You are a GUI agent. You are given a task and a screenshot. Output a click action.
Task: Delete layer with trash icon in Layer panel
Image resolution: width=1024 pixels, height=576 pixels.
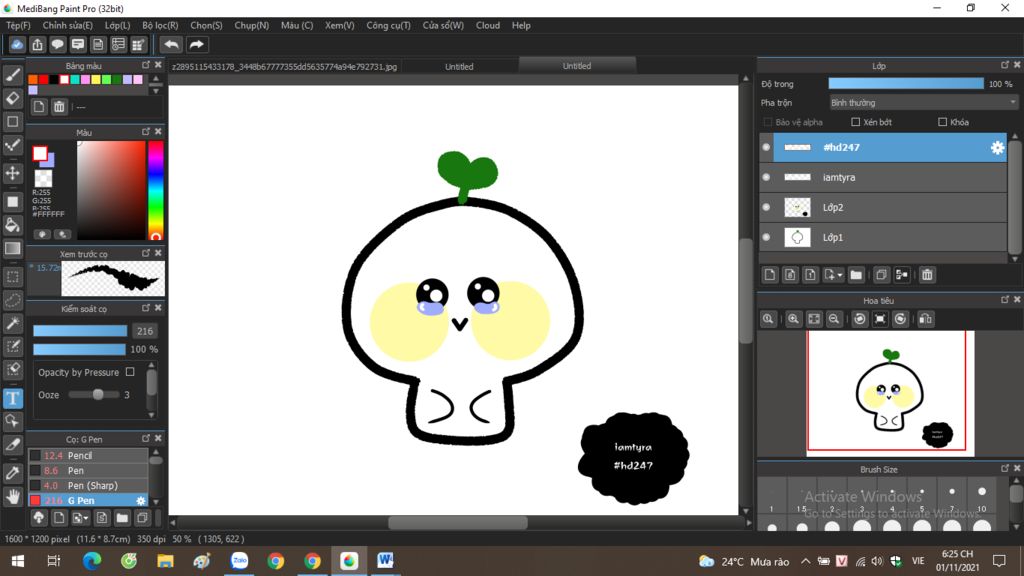pyautogui.click(x=927, y=275)
